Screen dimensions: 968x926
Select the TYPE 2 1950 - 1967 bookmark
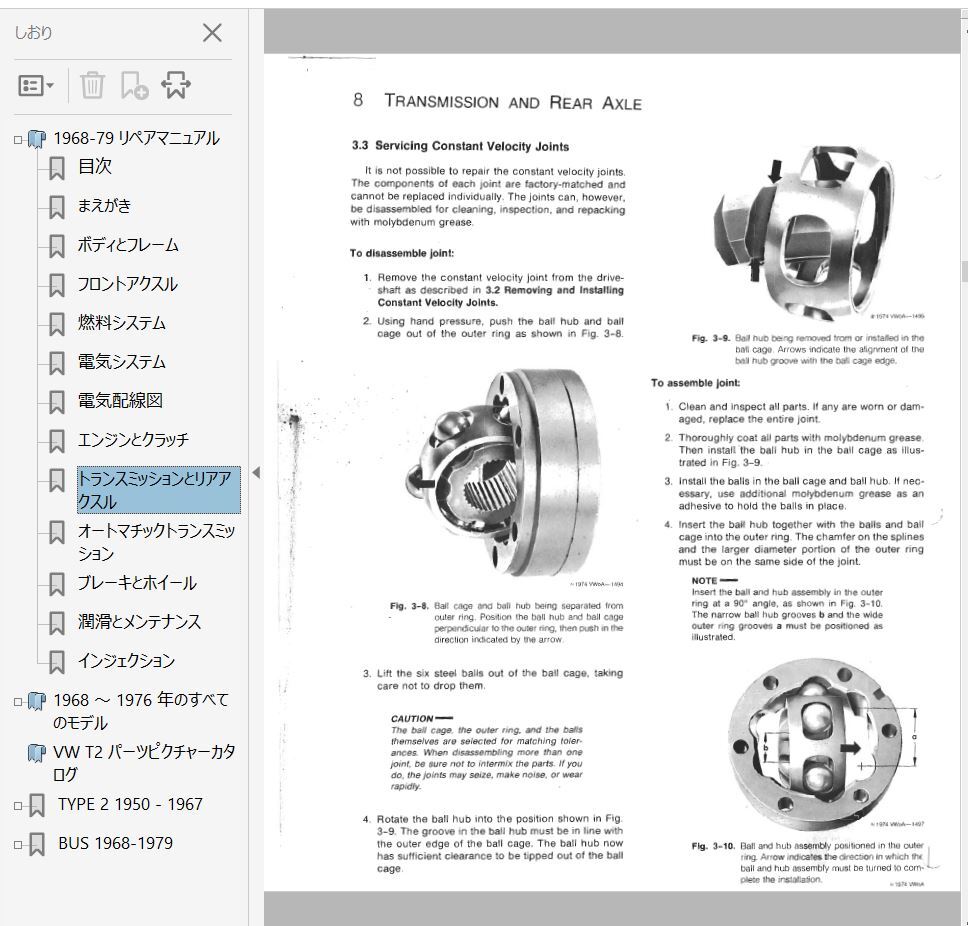click(x=130, y=804)
